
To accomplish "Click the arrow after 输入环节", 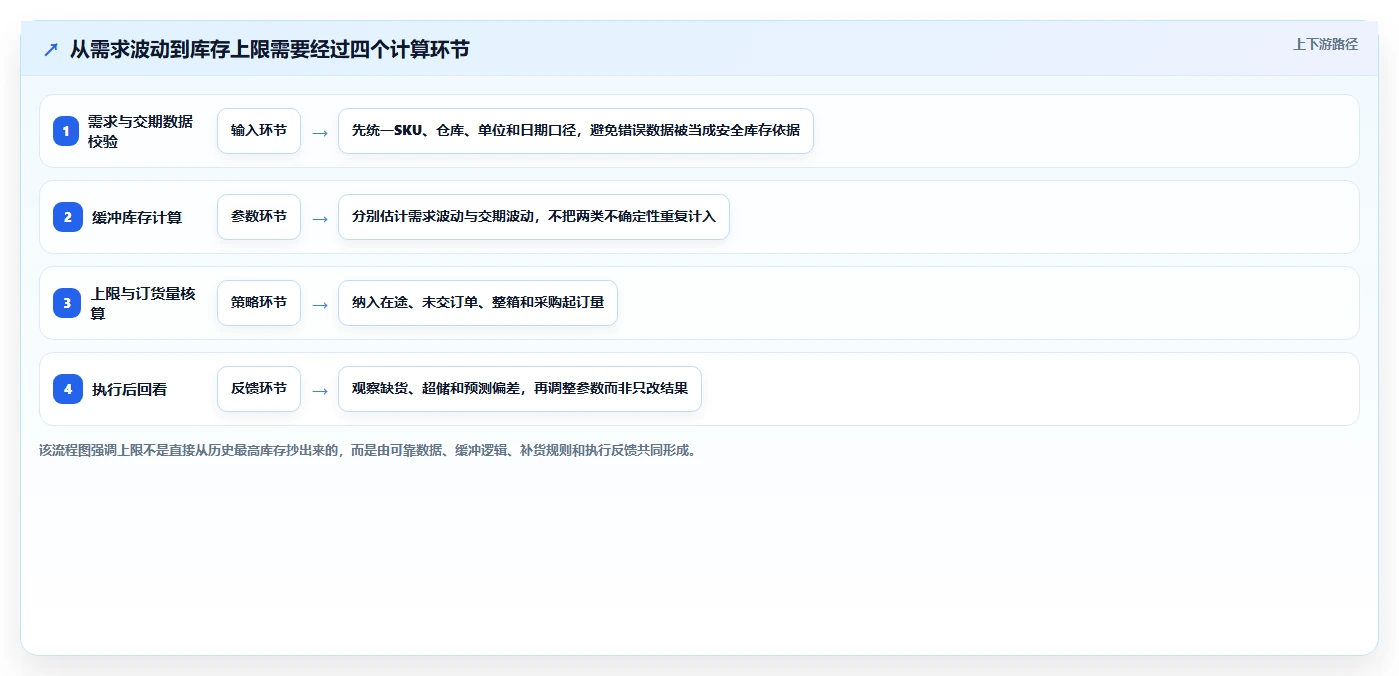I will (320, 132).
